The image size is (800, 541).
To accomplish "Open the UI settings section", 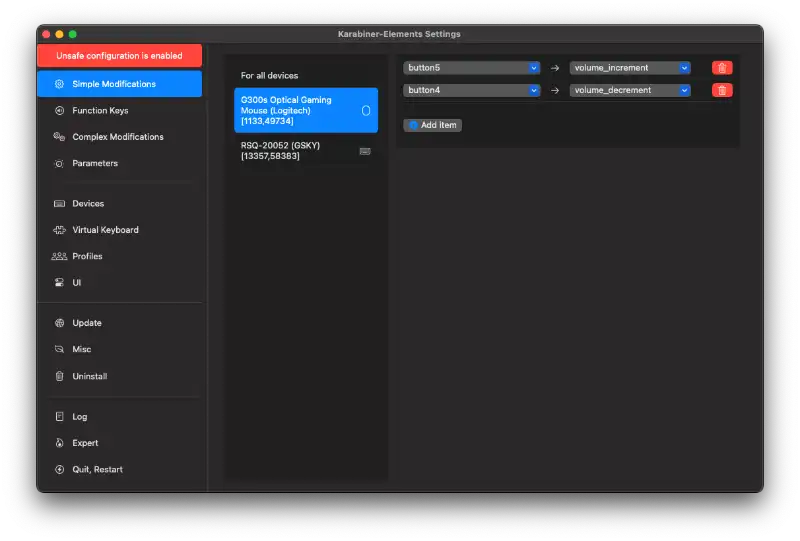I will coord(119,282).
